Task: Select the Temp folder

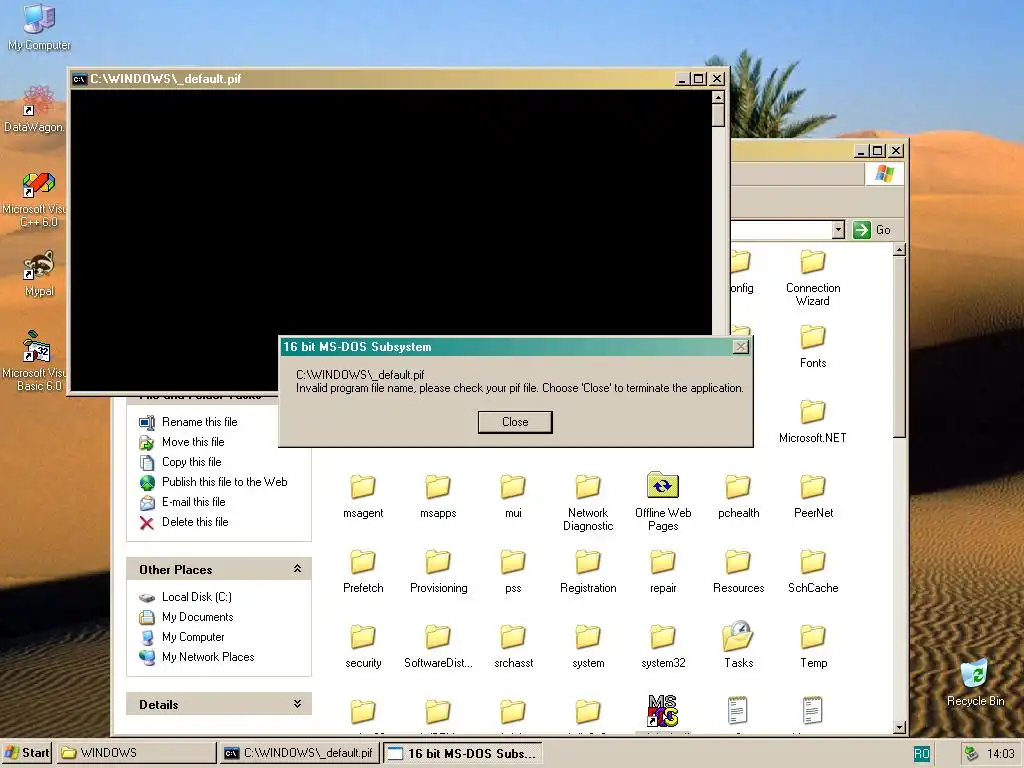Action: 813,647
